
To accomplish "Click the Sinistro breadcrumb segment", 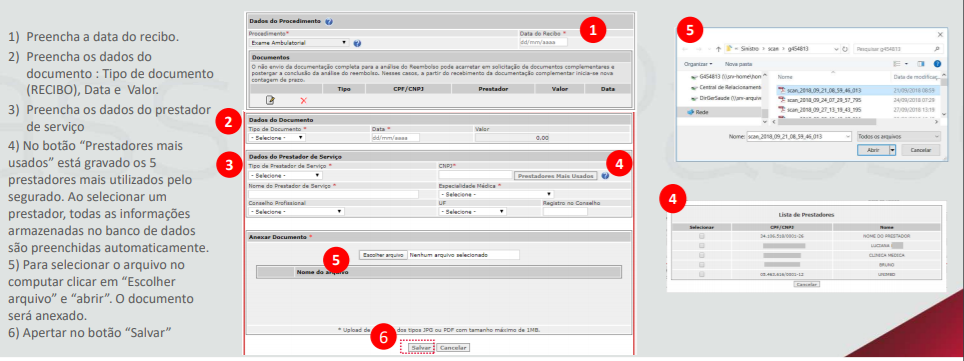I will click(749, 49).
